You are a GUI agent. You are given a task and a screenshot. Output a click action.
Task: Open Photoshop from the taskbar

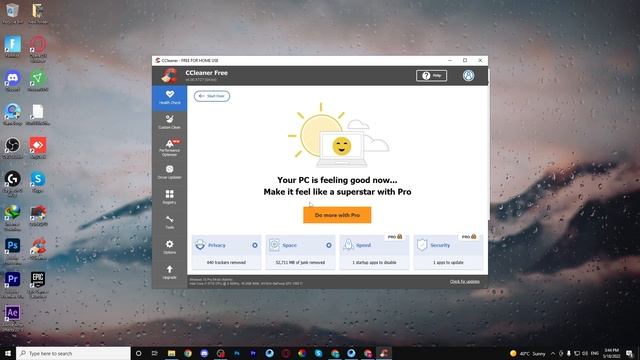[237, 353]
